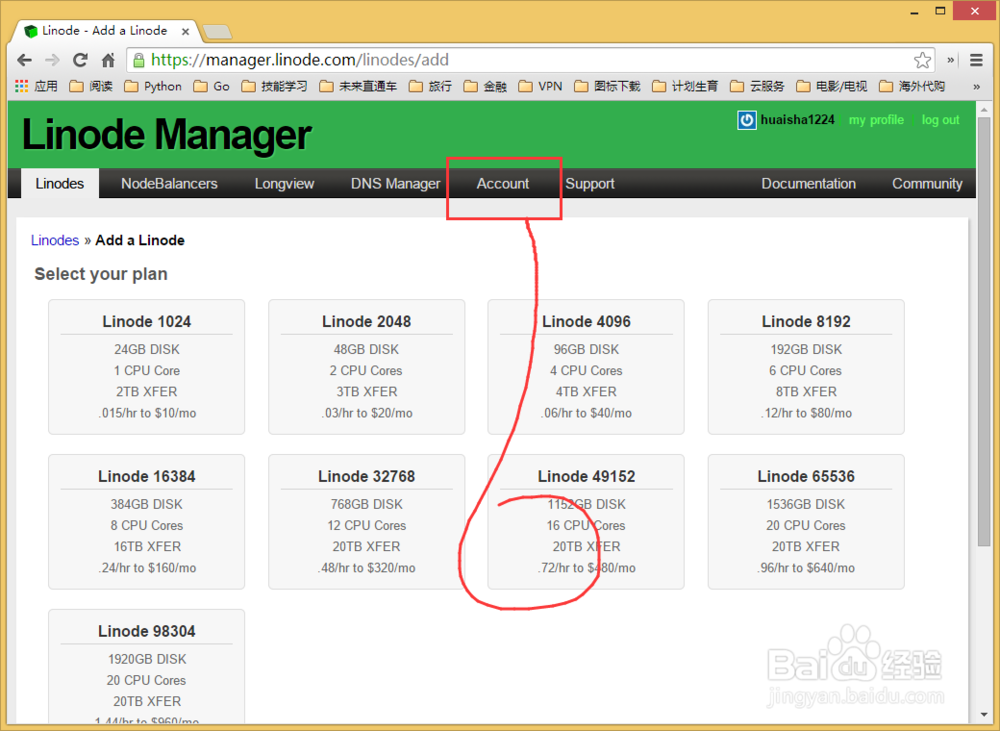The width and height of the screenshot is (1000, 731).
Task: Open a new browser tab
Action: click(x=217, y=31)
